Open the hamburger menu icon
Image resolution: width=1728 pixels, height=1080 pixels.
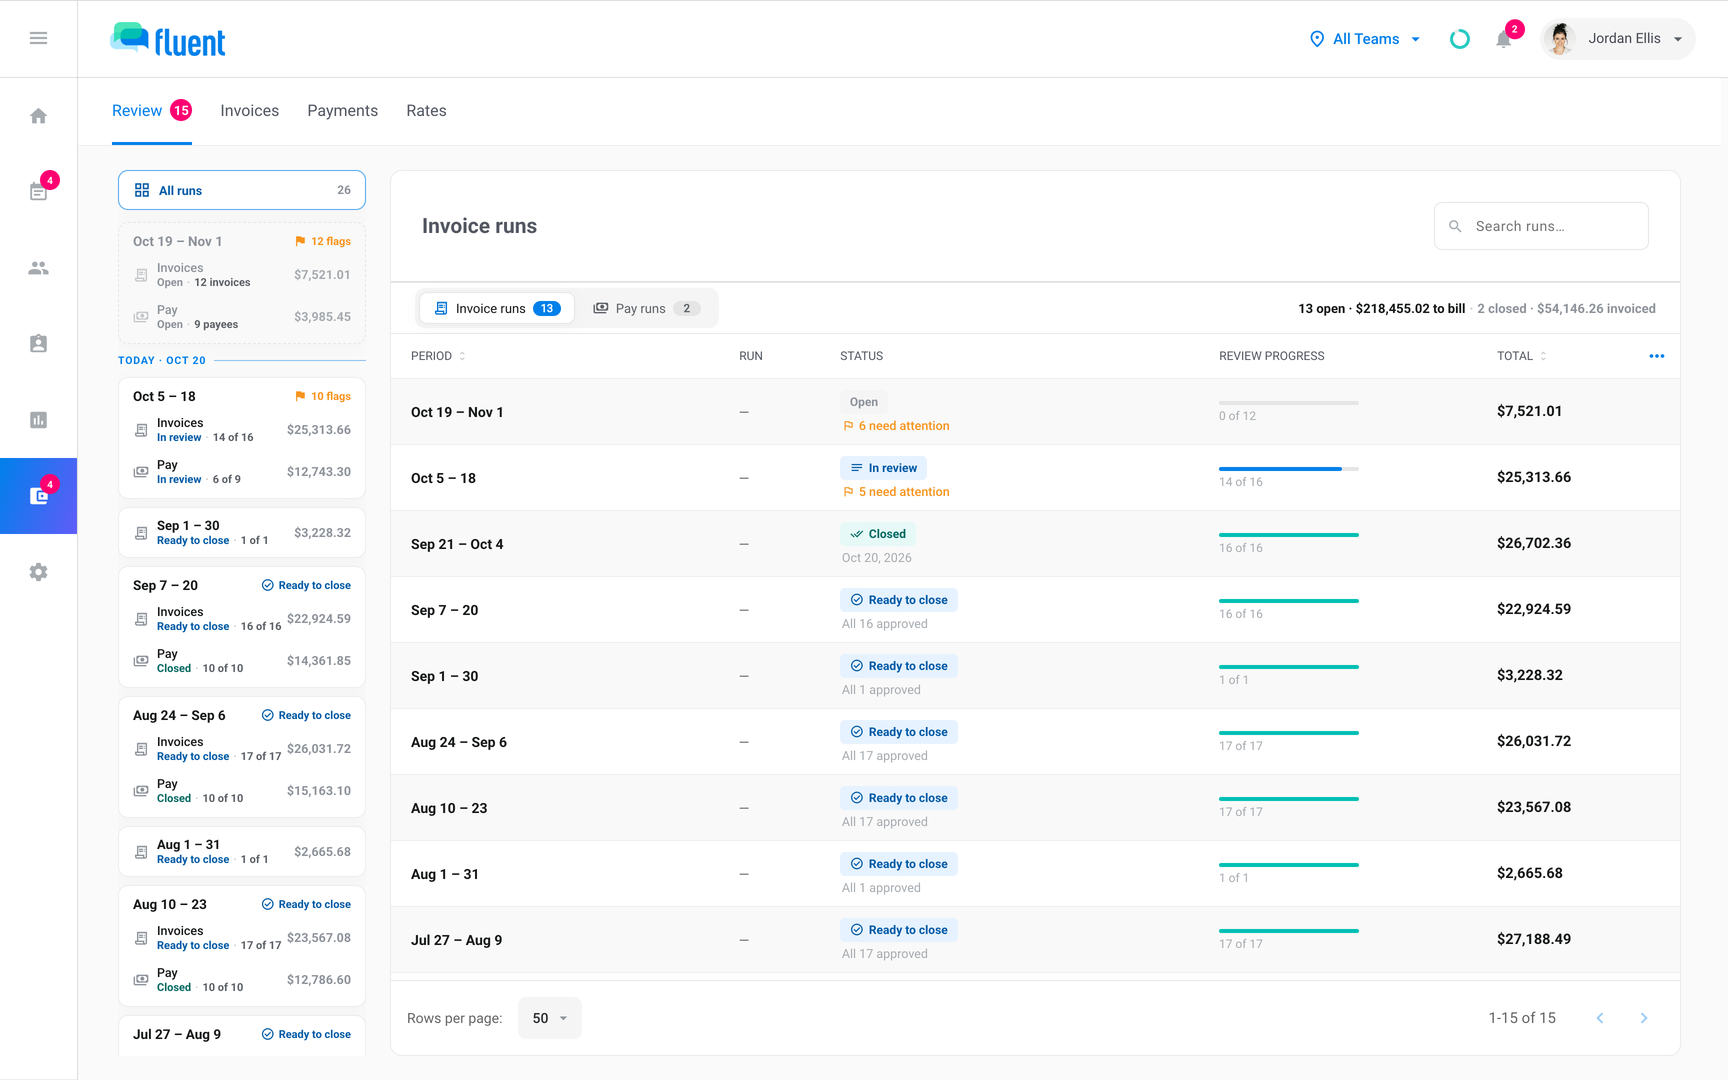(x=38, y=38)
